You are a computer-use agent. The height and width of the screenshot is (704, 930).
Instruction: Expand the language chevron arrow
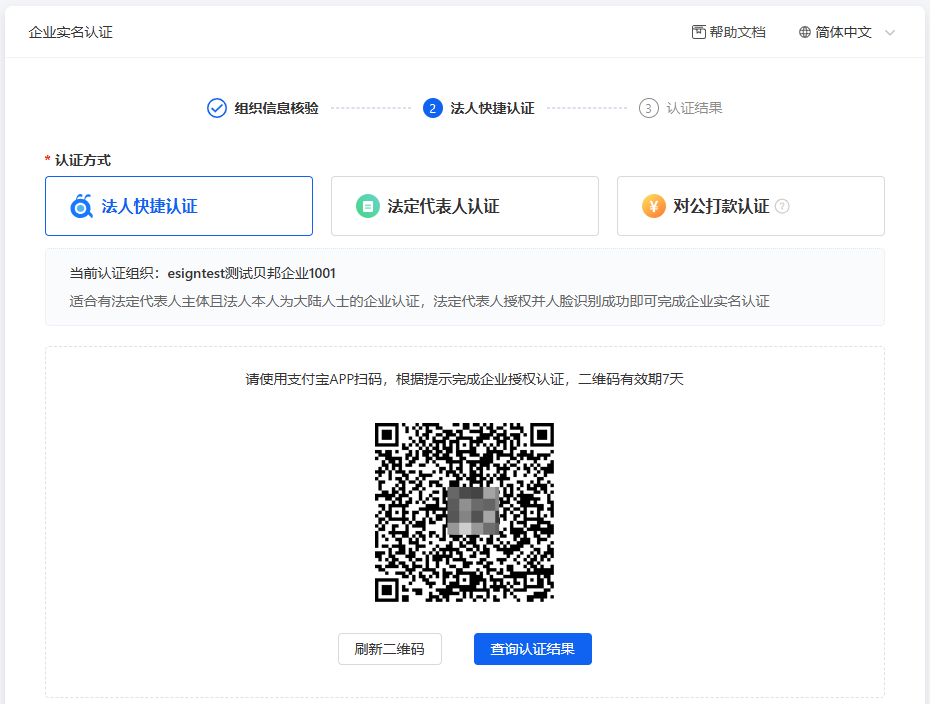(890, 32)
